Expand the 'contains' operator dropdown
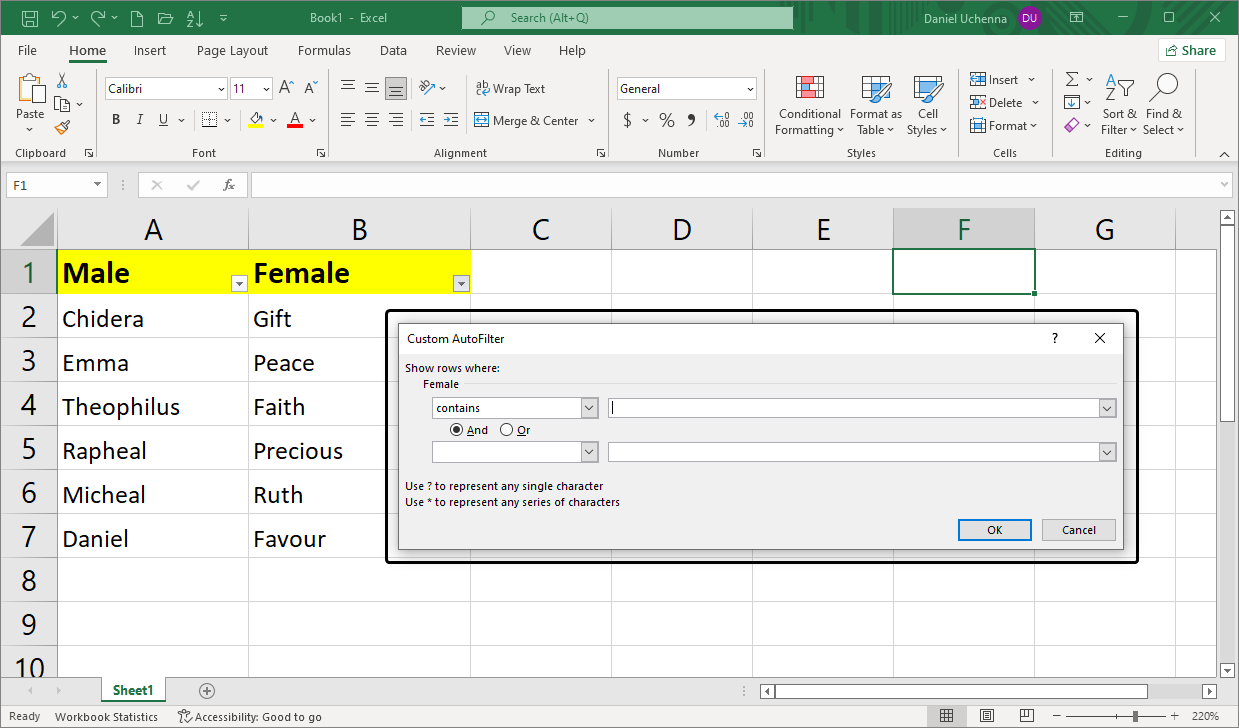 (x=589, y=408)
